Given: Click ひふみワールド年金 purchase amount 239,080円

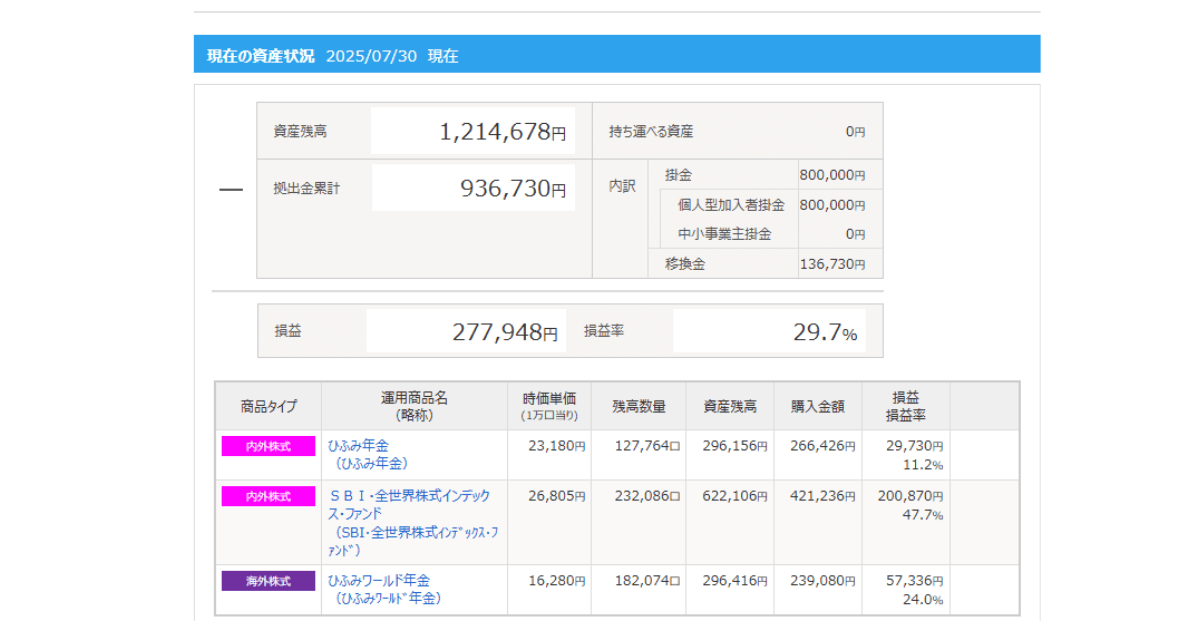Looking at the screenshot, I should pos(823,581).
